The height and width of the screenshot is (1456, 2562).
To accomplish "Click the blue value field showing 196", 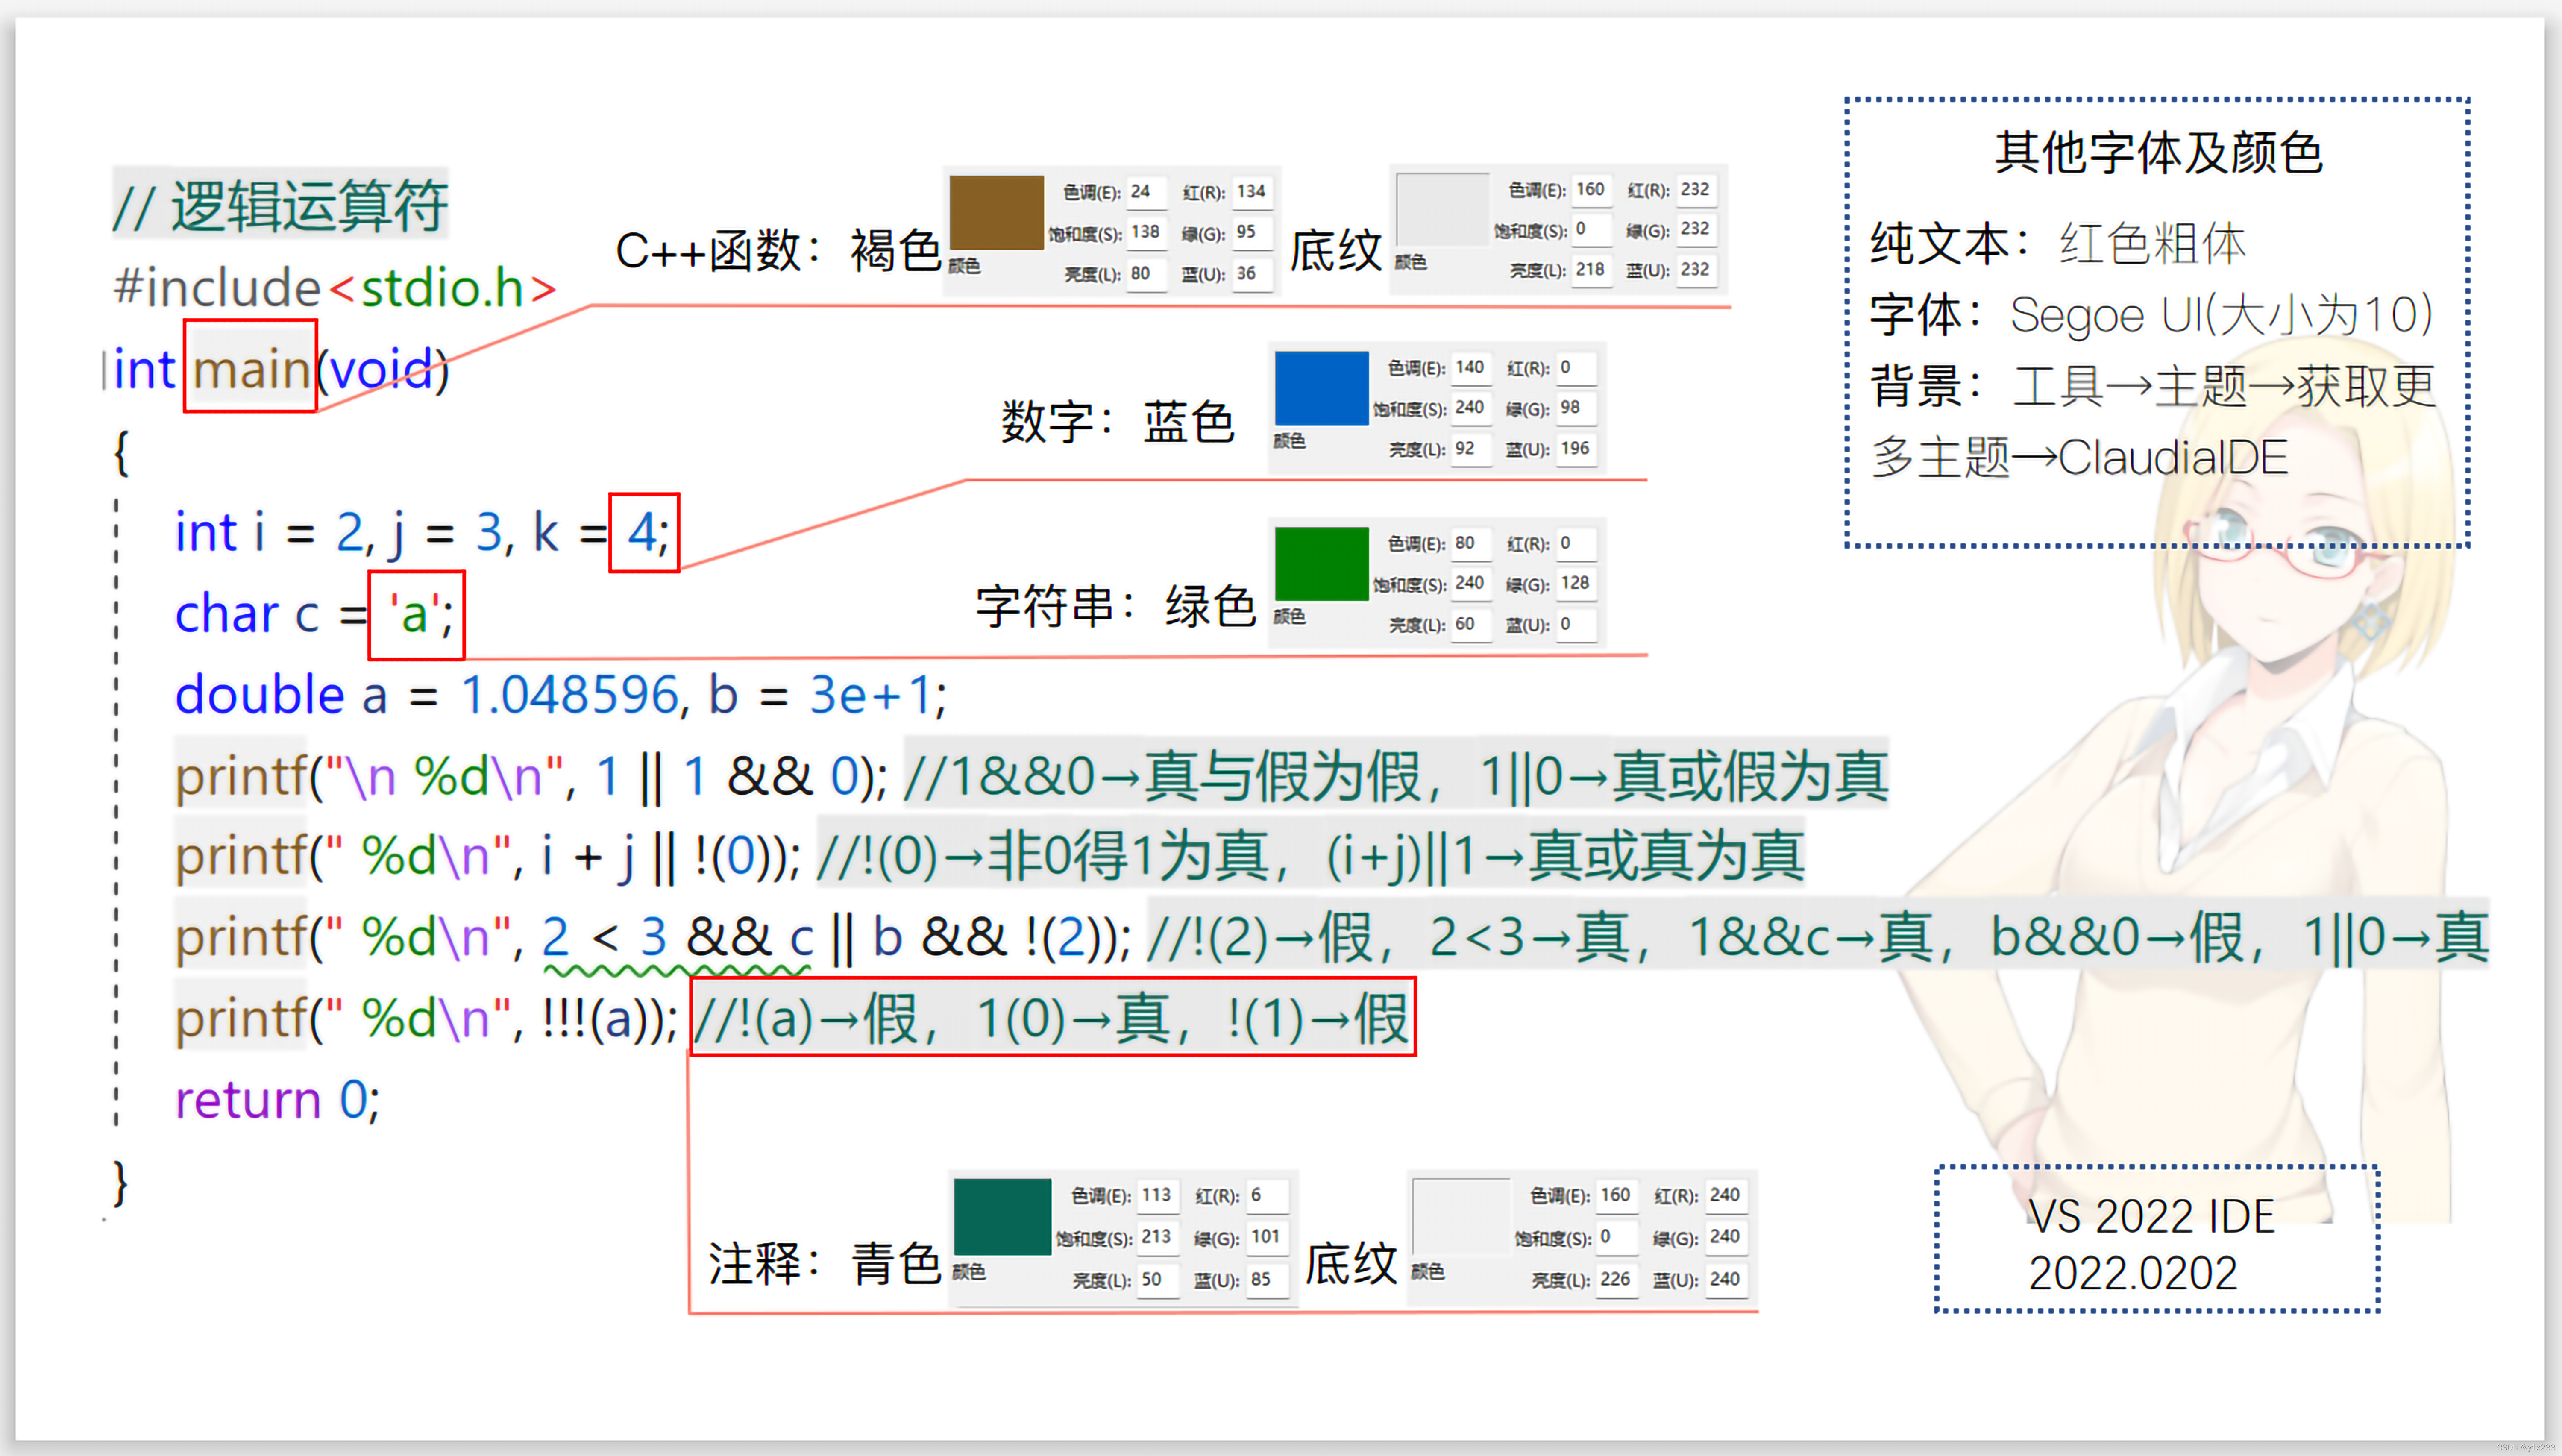I will pyautogui.click(x=1575, y=449).
